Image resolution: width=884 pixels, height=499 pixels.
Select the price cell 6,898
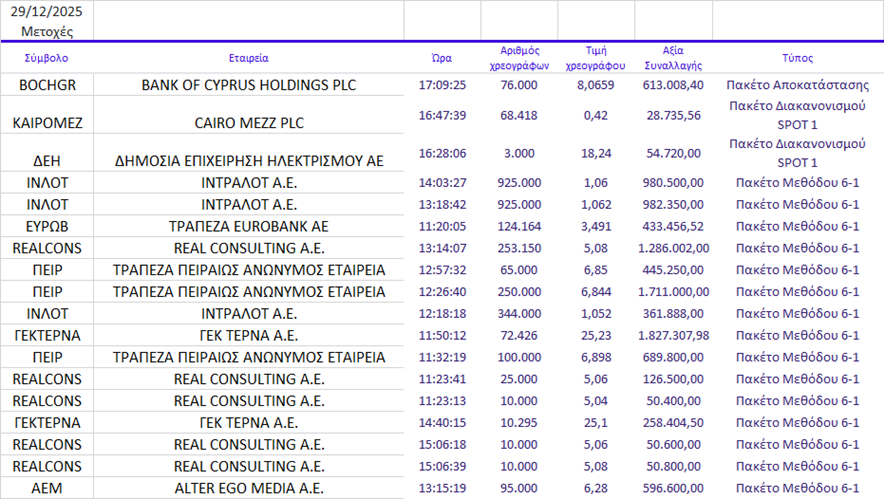596,357
